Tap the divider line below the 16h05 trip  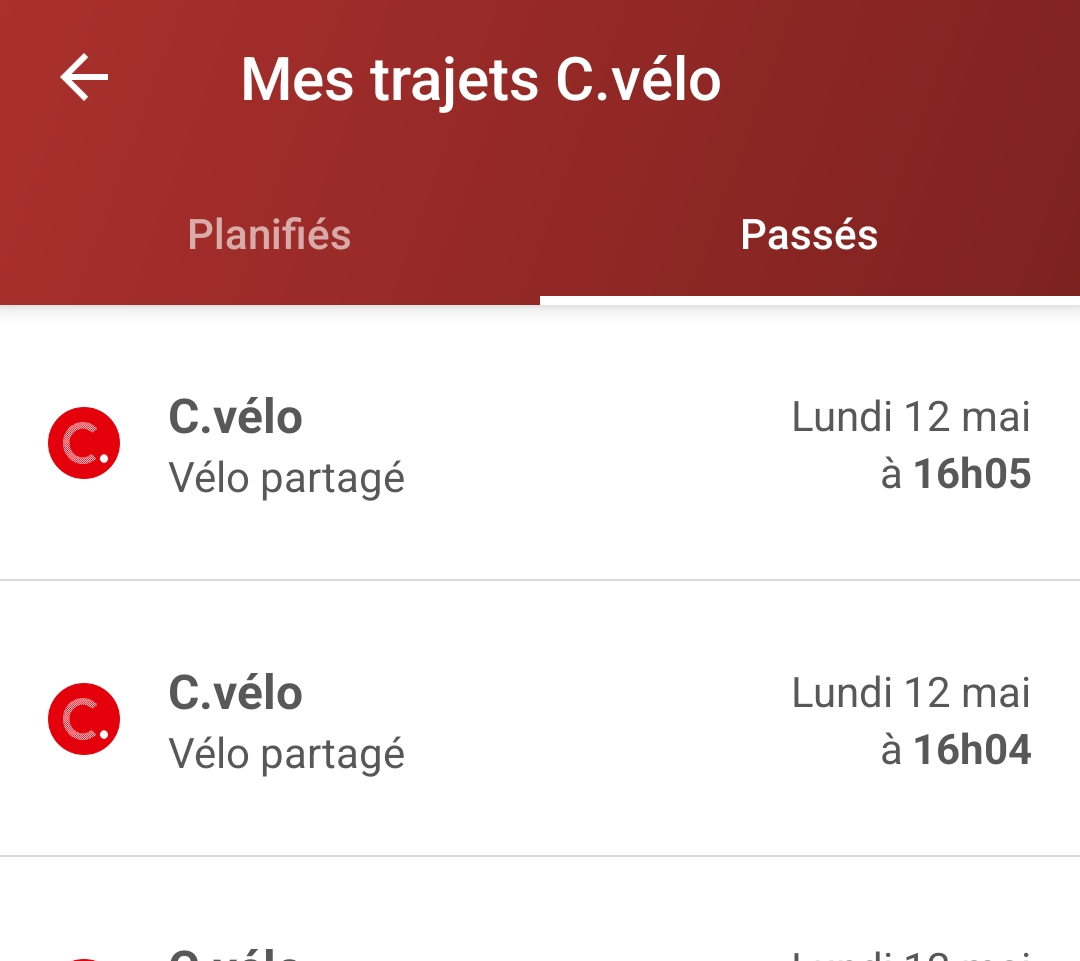pyautogui.click(x=540, y=580)
